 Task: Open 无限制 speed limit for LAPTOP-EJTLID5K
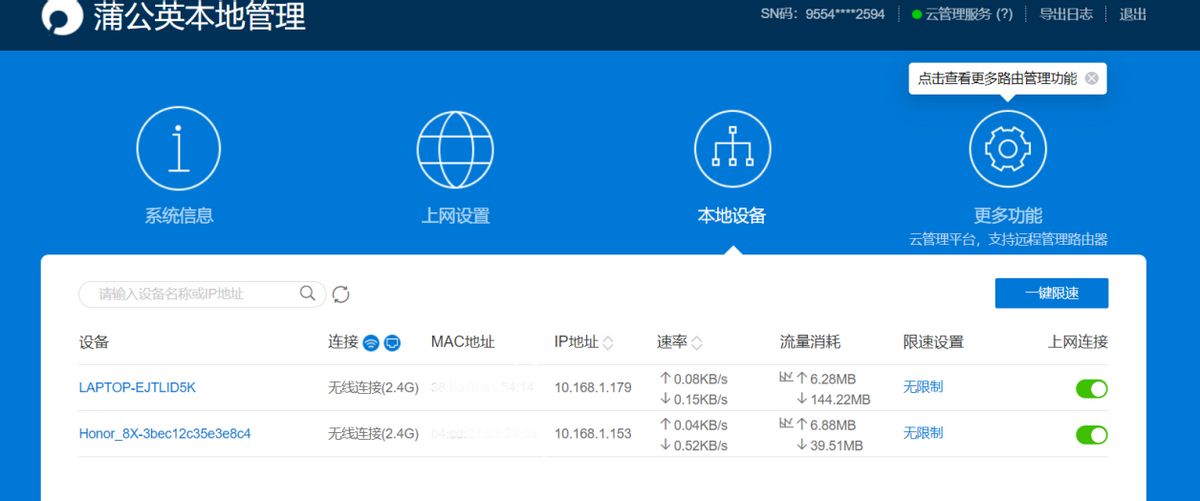point(923,387)
